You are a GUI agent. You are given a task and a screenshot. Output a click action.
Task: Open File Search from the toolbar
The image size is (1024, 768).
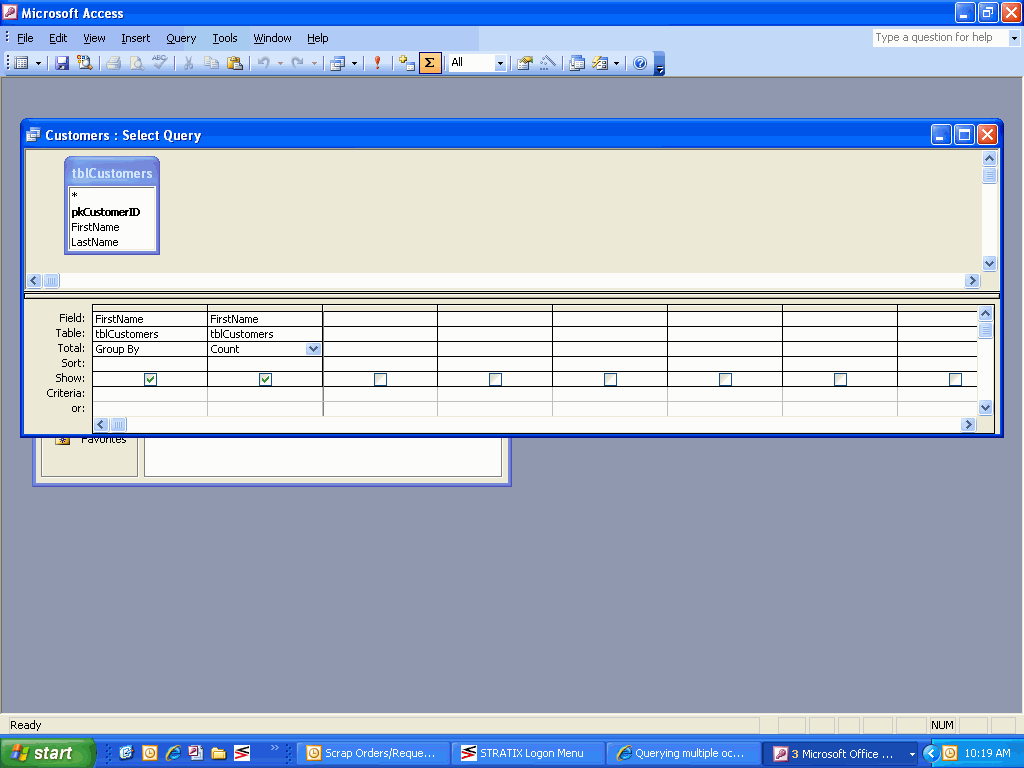point(84,63)
